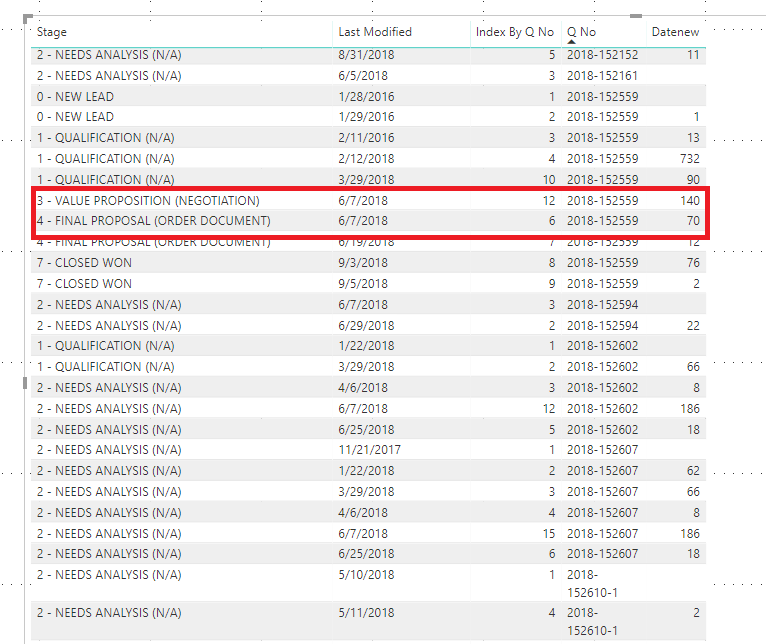This screenshot has width=766, height=644.
Task: Click the NEW LEAD row dated 1/28/2016
Action: (368, 97)
